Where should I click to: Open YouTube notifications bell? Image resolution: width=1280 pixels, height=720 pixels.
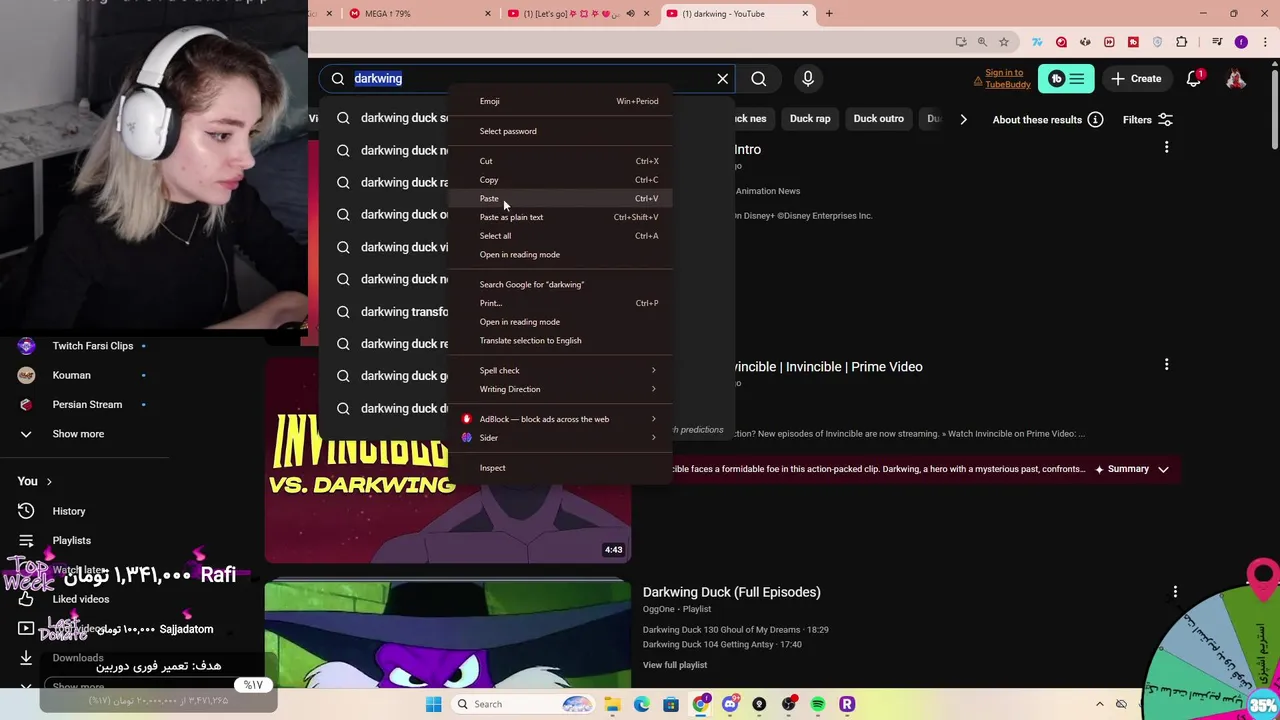coord(1193,78)
